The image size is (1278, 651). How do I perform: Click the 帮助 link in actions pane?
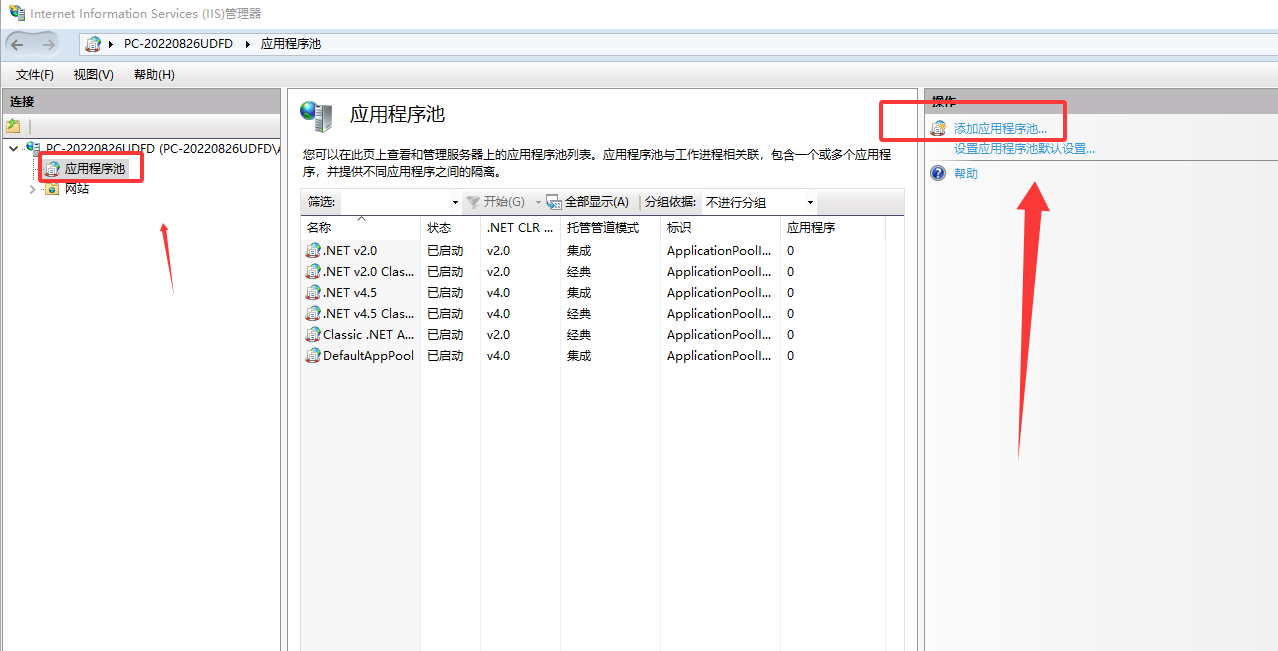966,174
